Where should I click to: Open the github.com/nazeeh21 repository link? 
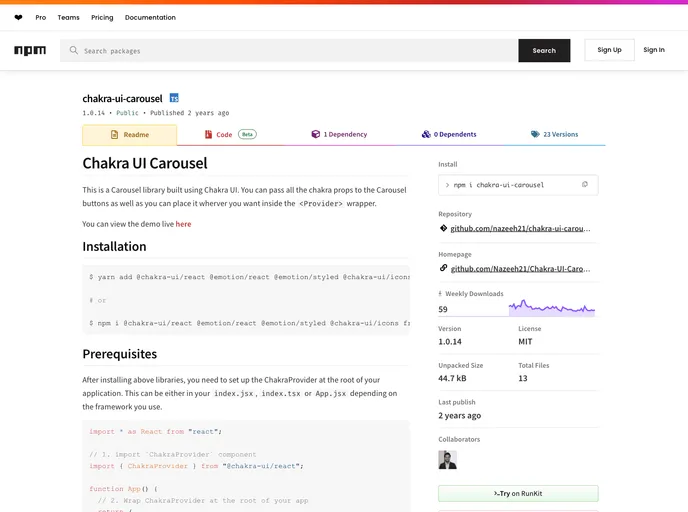[x=520, y=228]
